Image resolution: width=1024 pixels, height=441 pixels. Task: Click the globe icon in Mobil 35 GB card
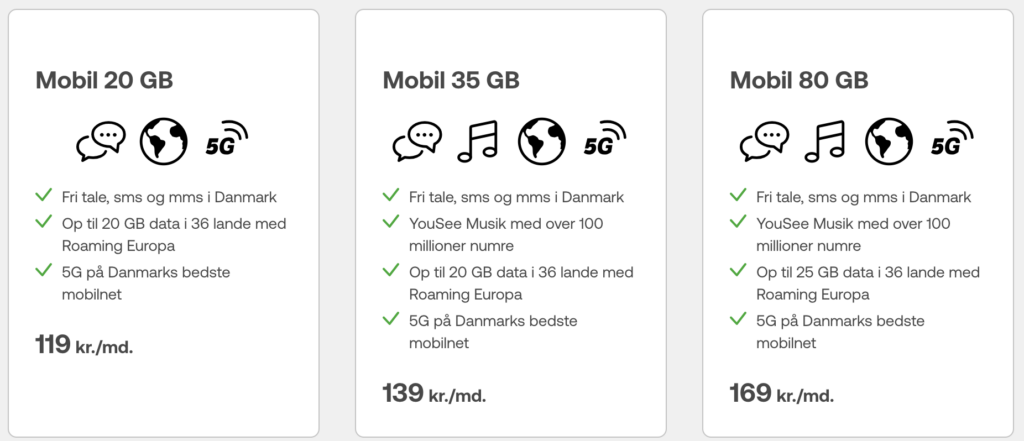click(541, 141)
